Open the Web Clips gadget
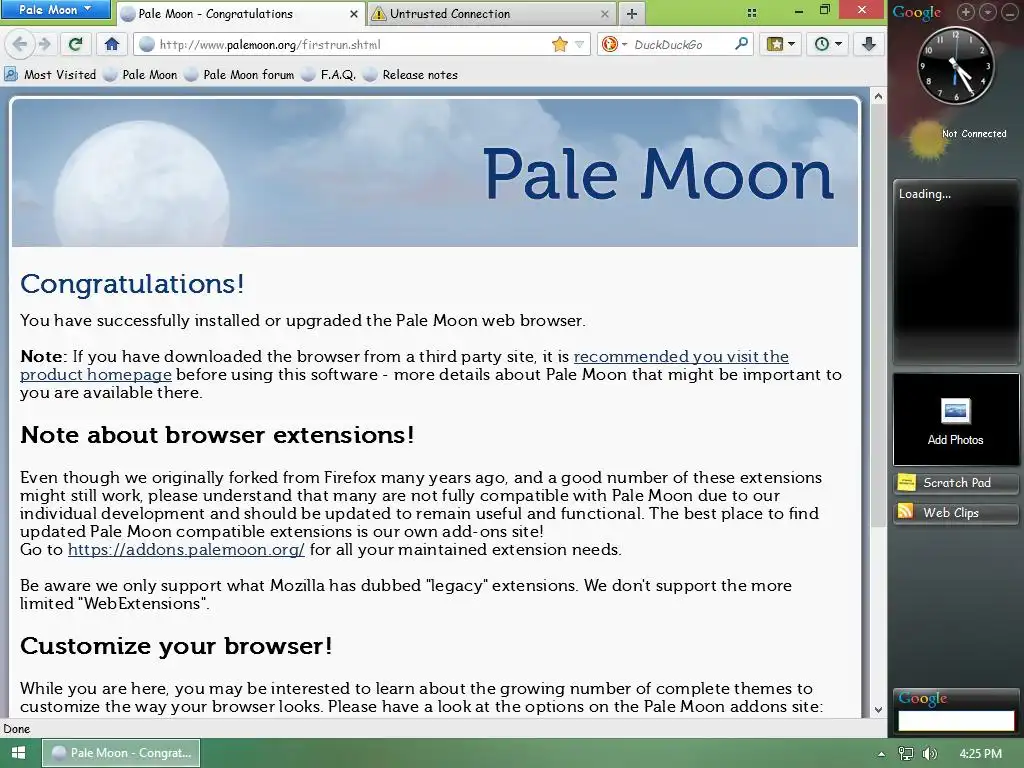1024x768 pixels. 955,513
